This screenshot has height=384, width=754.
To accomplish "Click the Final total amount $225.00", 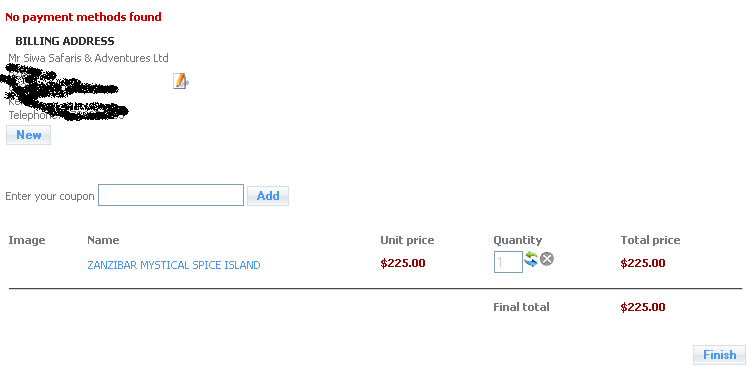I will pyautogui.click(x=643, y=307).
